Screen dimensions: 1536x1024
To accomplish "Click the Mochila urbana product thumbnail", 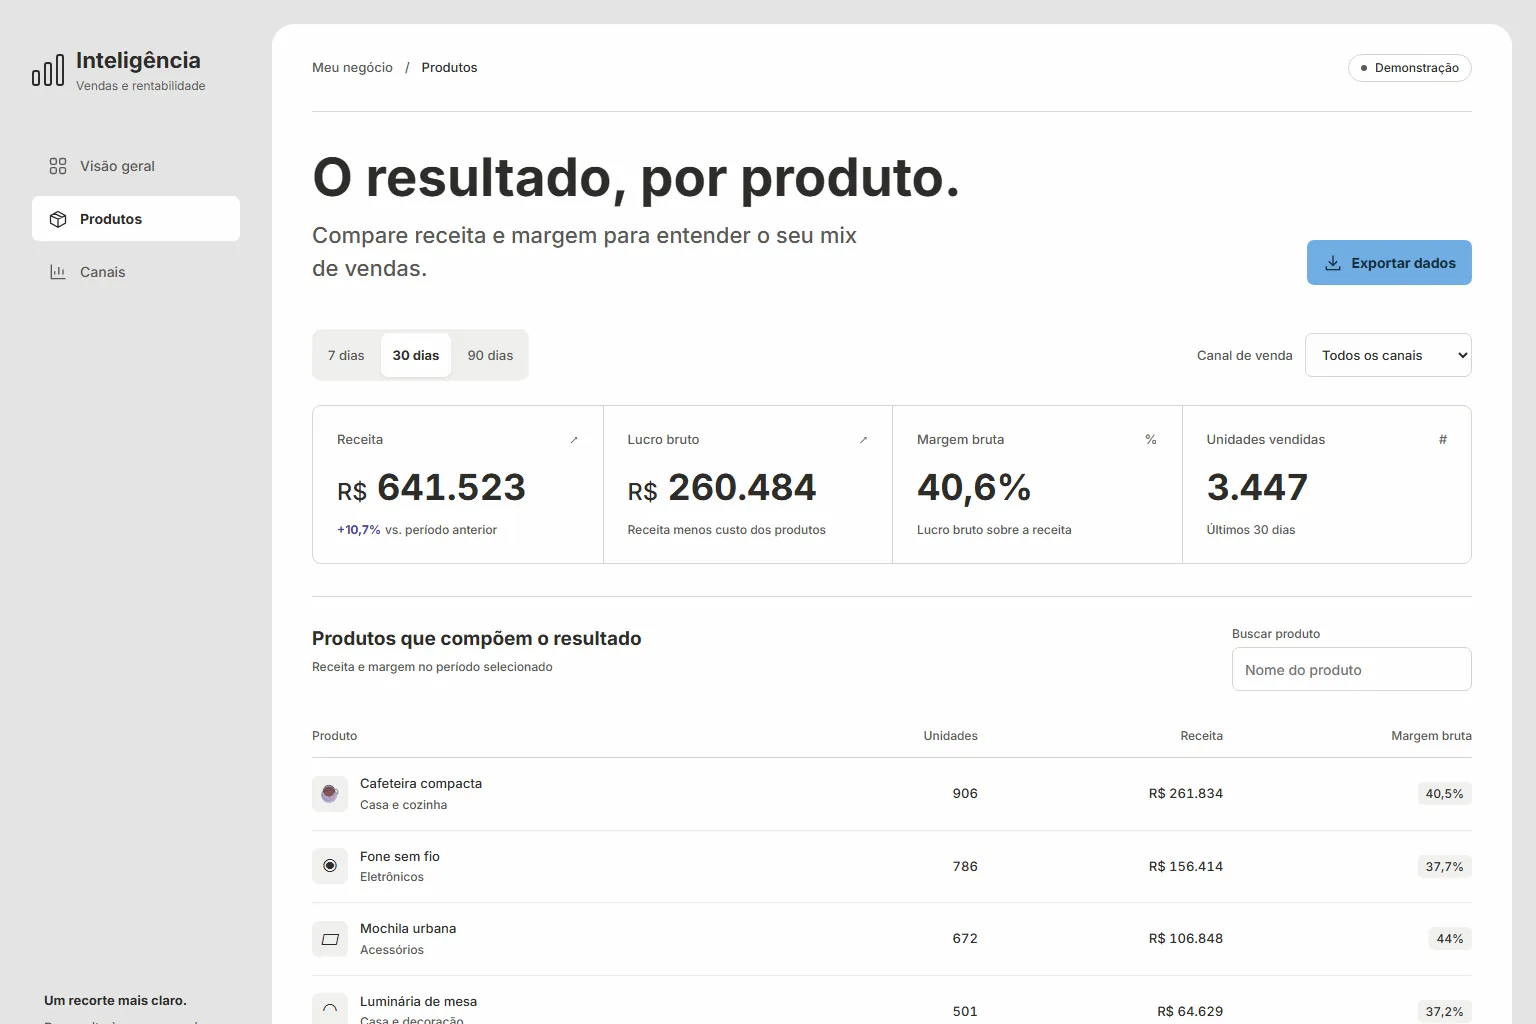I will [330, 939].
